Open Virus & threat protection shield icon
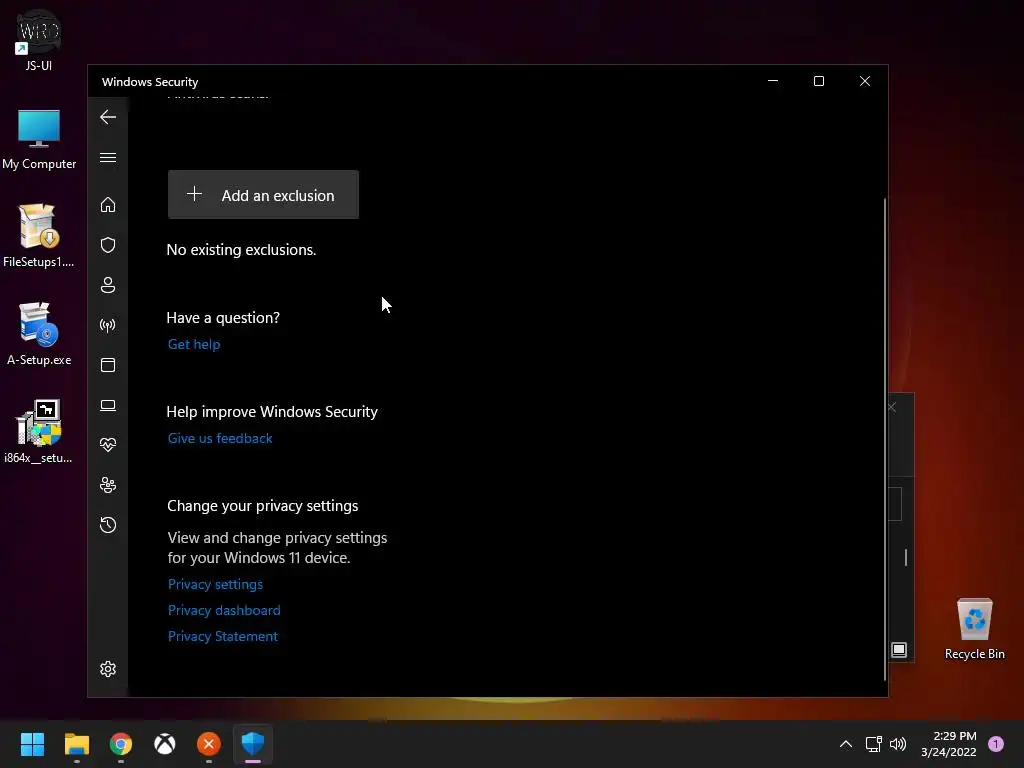The height and width of the screenshot is (768, 1024). (x=108, y=245)
